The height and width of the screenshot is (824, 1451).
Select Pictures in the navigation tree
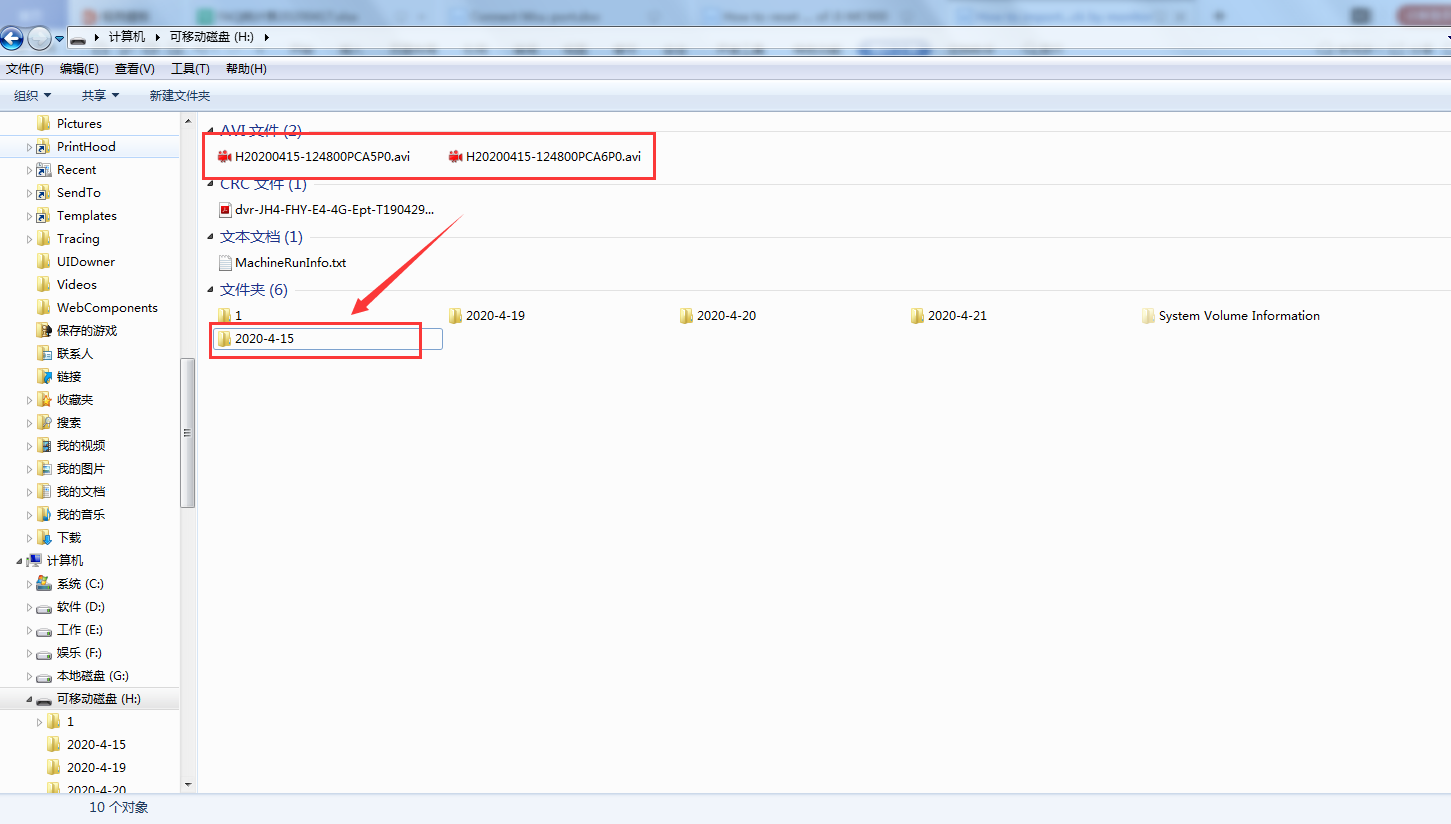79,124
